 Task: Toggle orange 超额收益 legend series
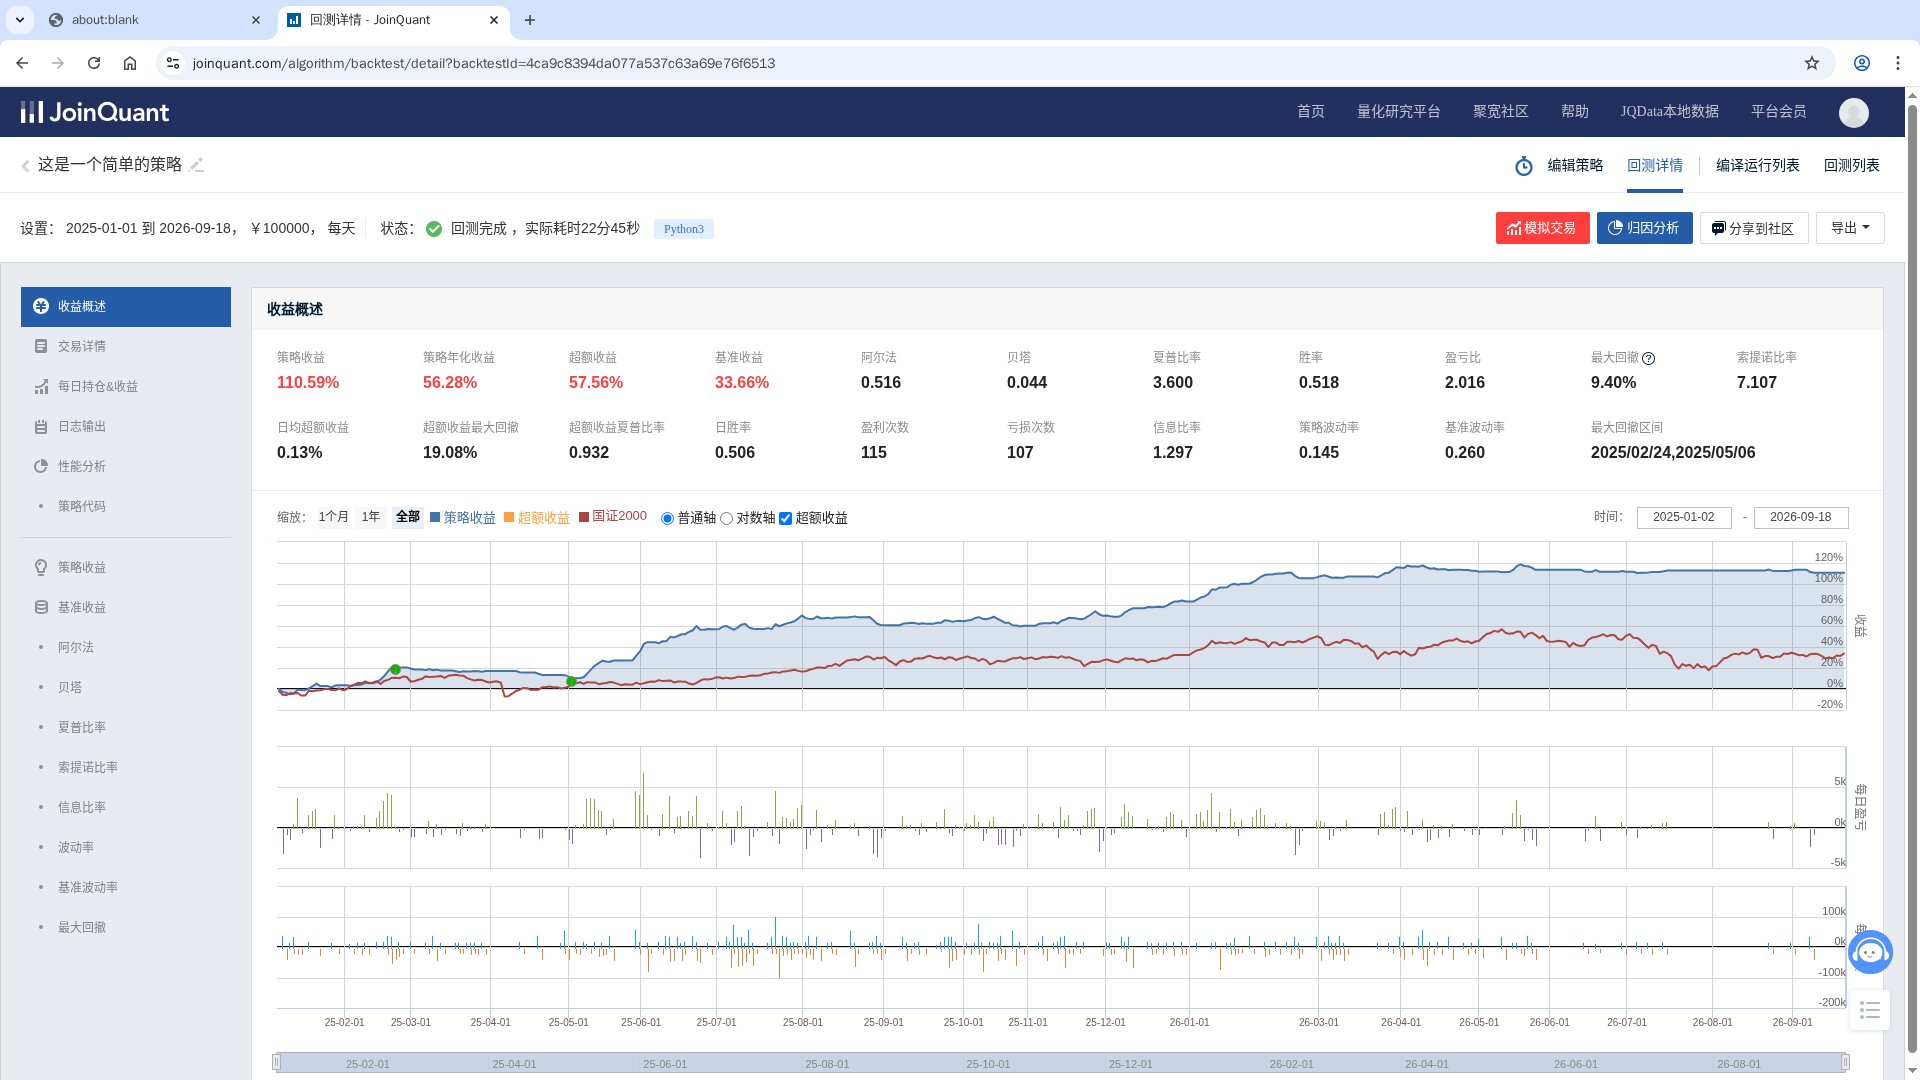pos(536,517)
